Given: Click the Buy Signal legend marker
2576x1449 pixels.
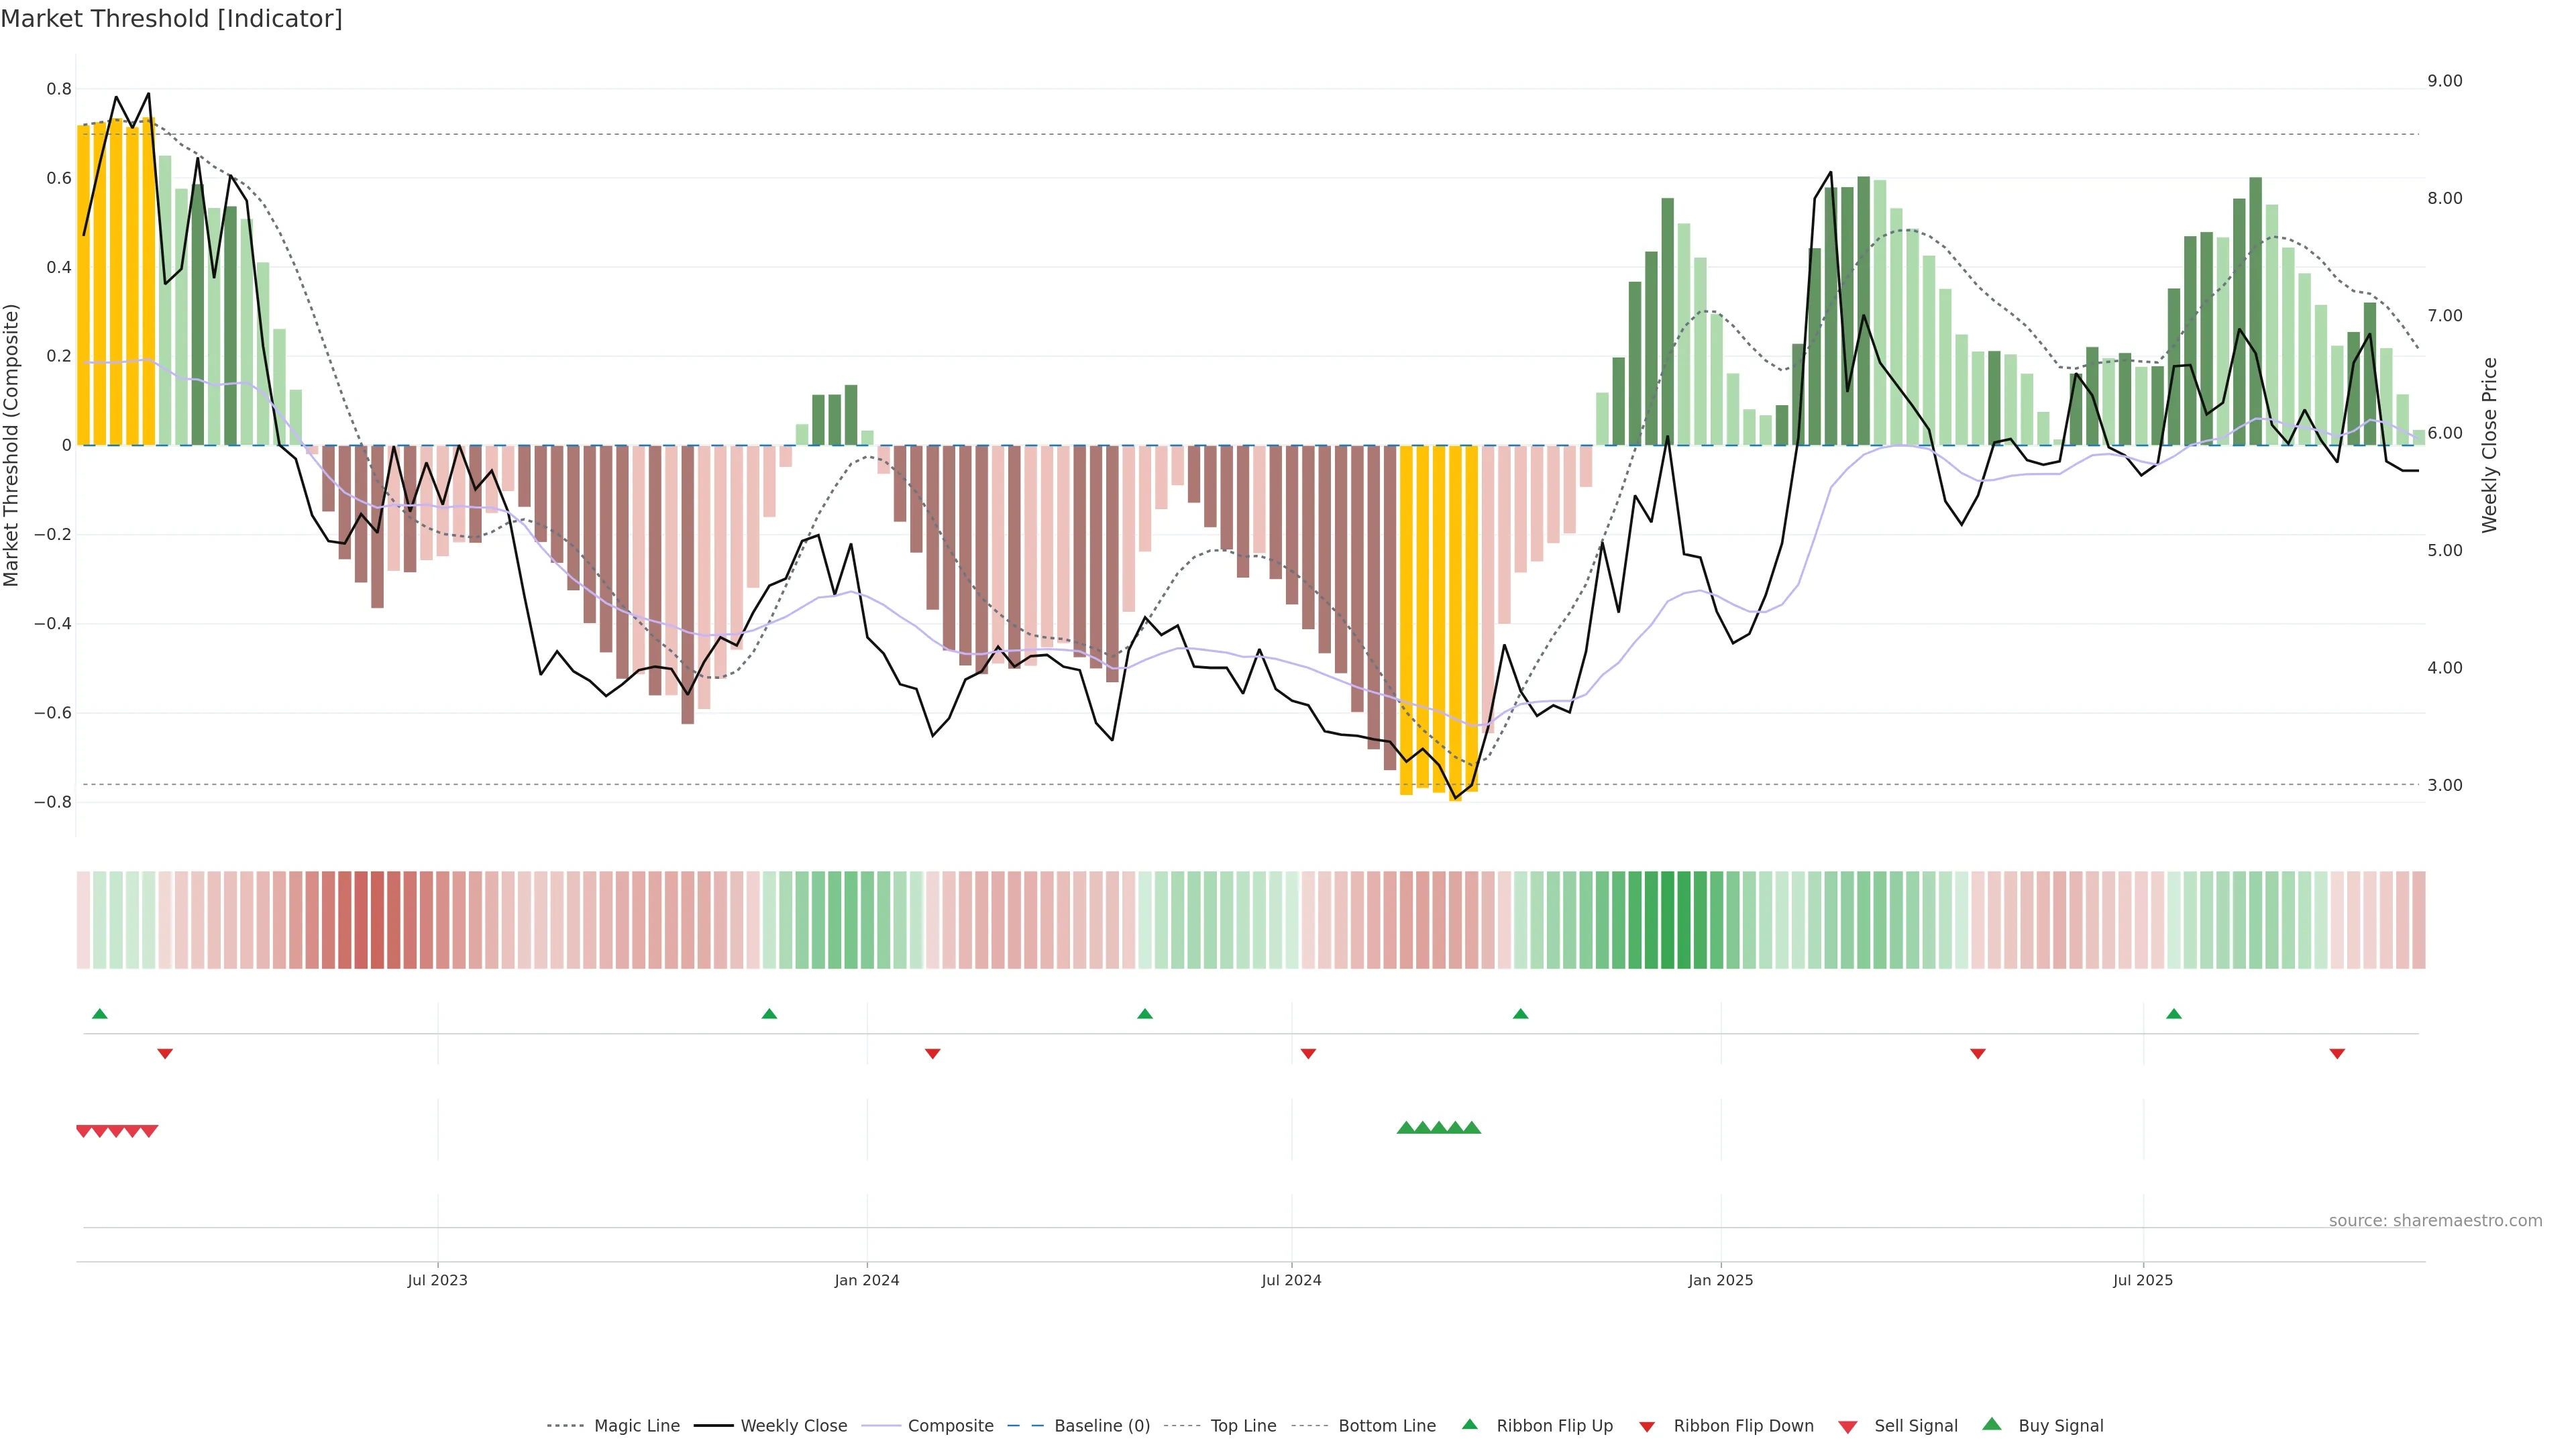Looking at the screenshot, I should point(1992,1424).
